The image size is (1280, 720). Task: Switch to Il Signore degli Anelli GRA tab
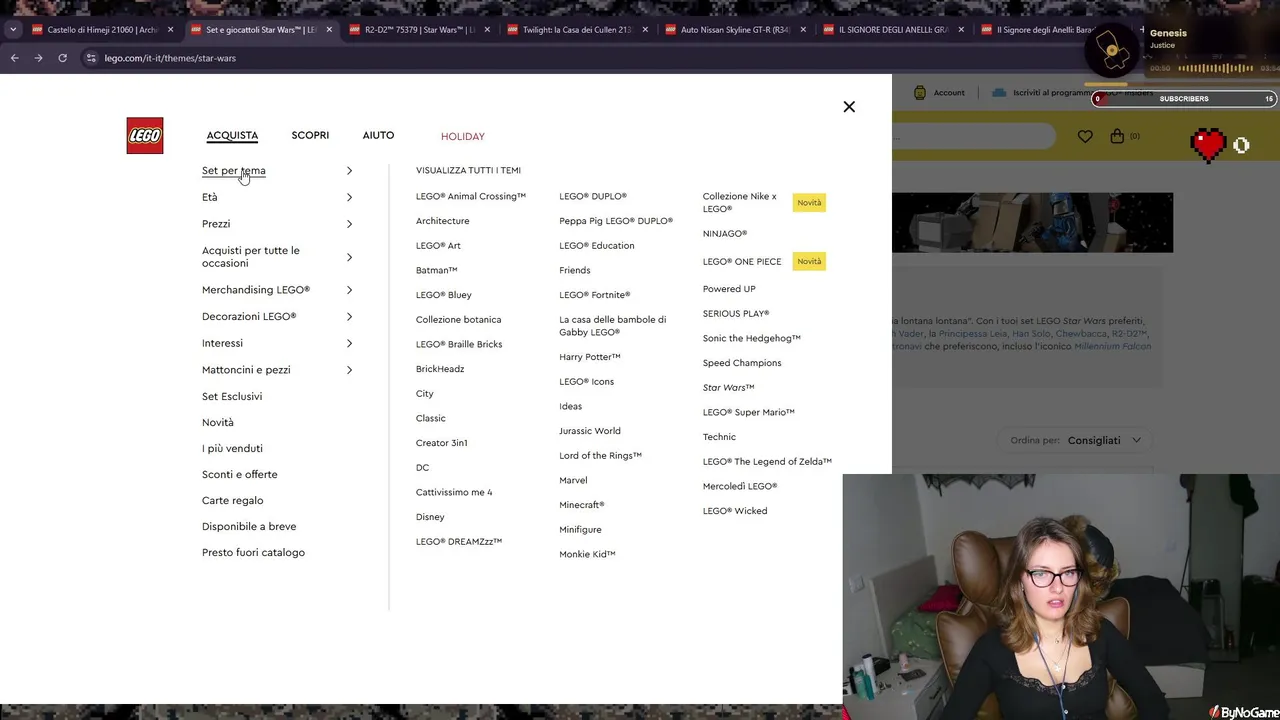(894, 30)
